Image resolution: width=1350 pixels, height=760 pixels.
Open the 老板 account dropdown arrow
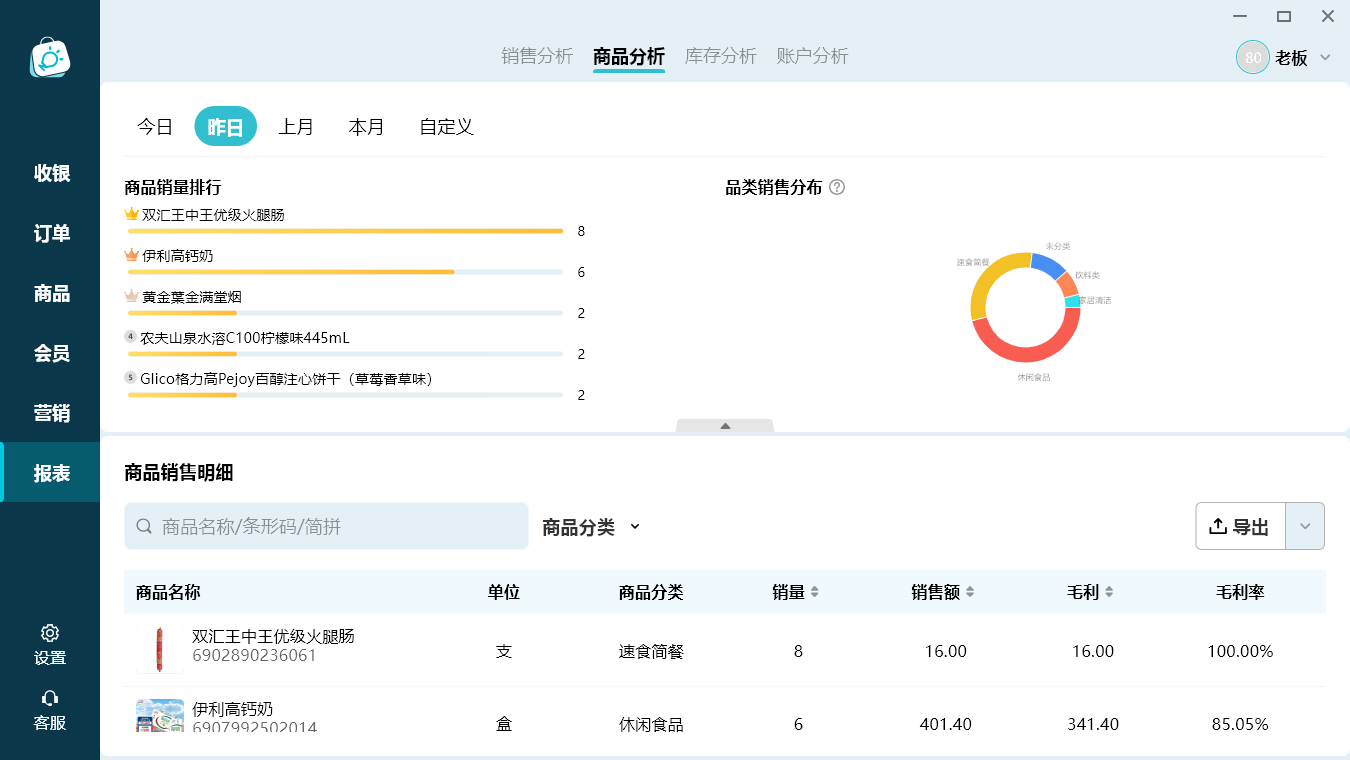tap(1325, 57)
